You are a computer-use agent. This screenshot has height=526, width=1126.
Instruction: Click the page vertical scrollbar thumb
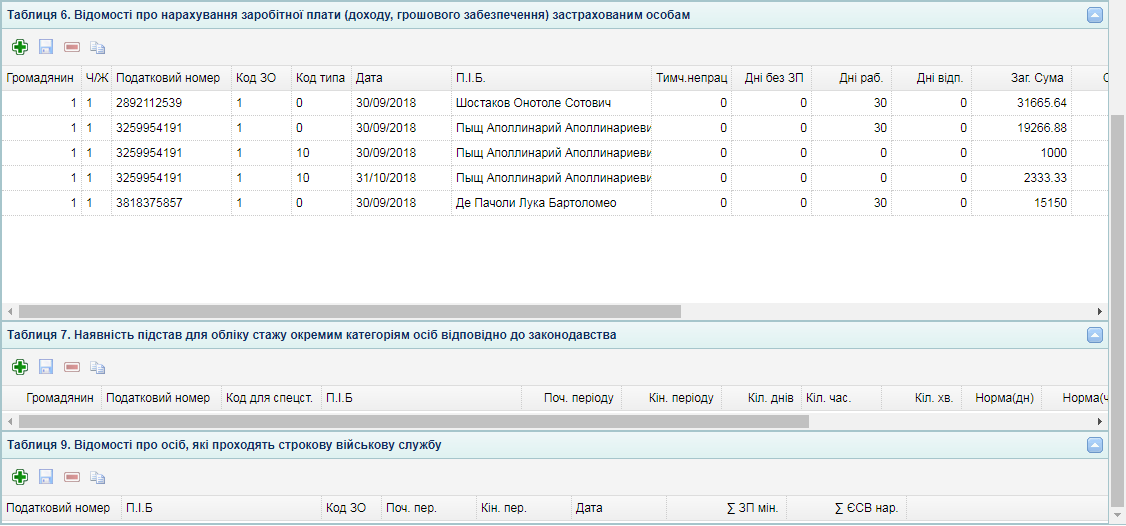(1117, 309)
